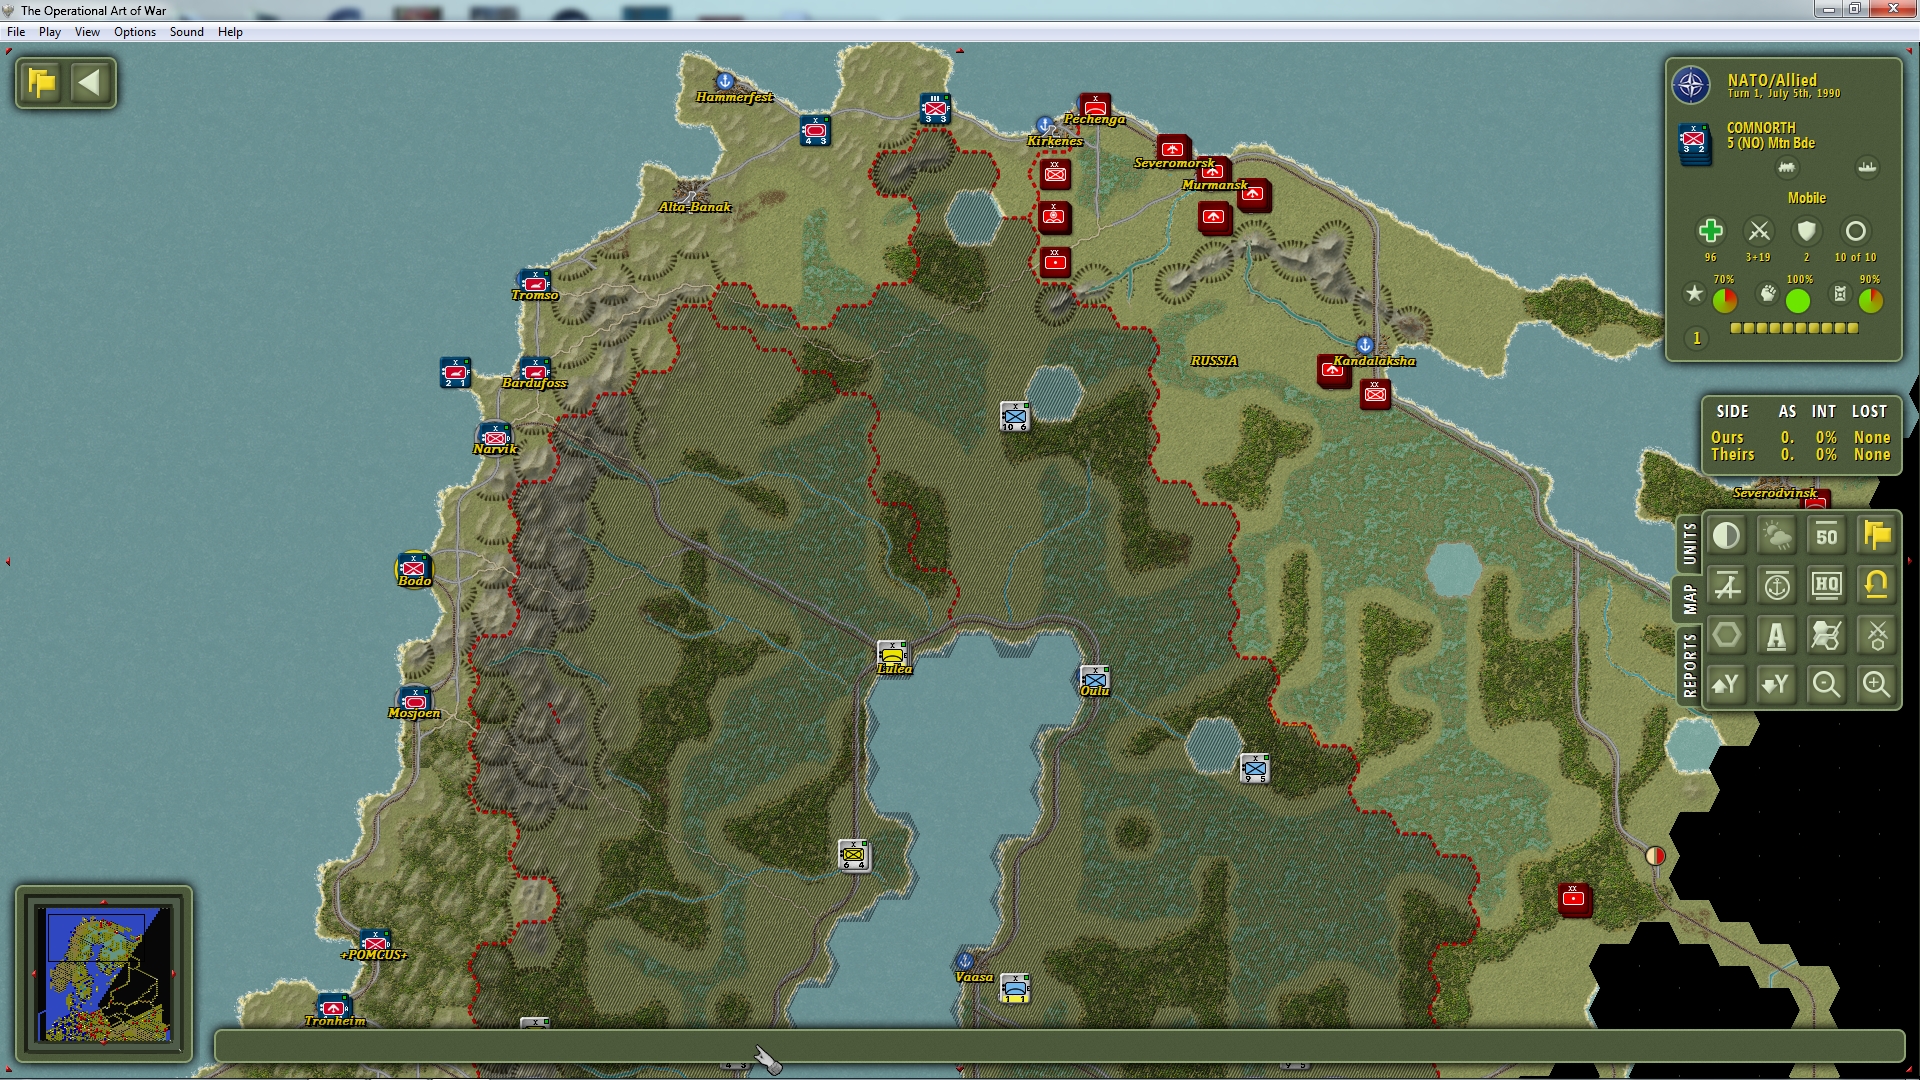The height and width of the screenshot is (1080, 1920).
Task: Click the crossed swords over hexagon button
Action: click(1877, 635)
